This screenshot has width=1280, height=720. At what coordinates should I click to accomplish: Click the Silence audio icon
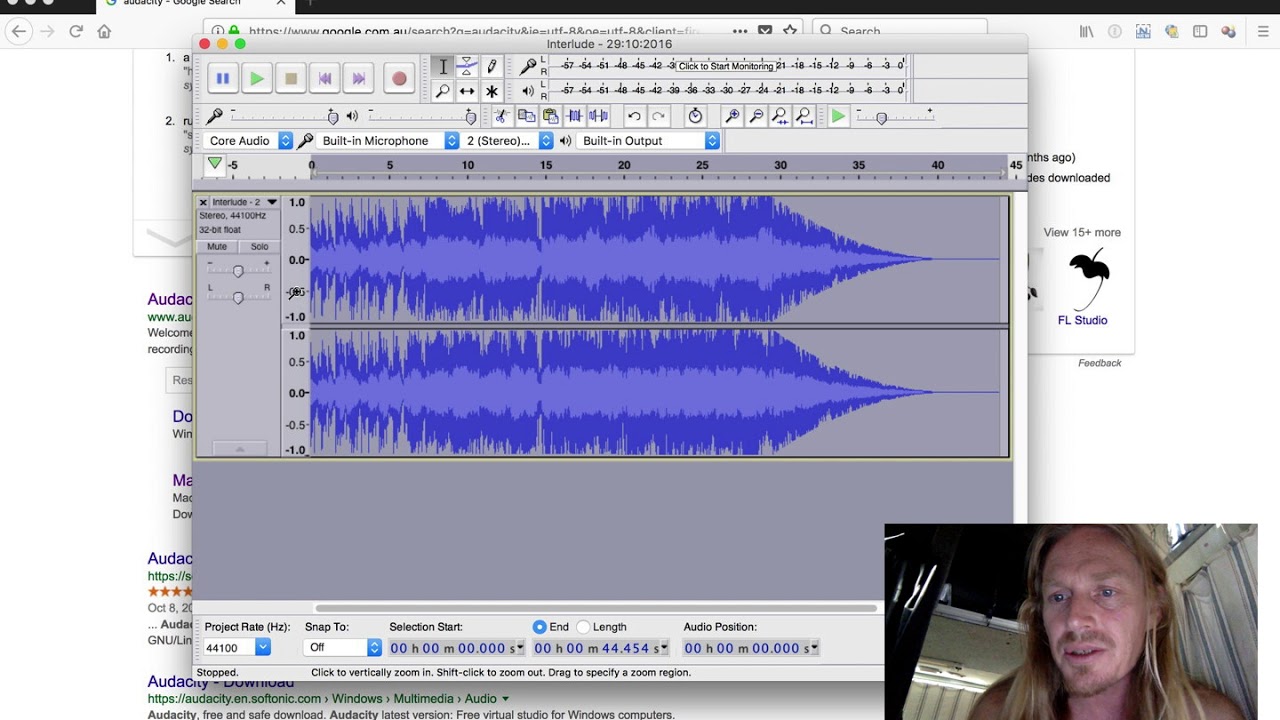click(598, 116)
